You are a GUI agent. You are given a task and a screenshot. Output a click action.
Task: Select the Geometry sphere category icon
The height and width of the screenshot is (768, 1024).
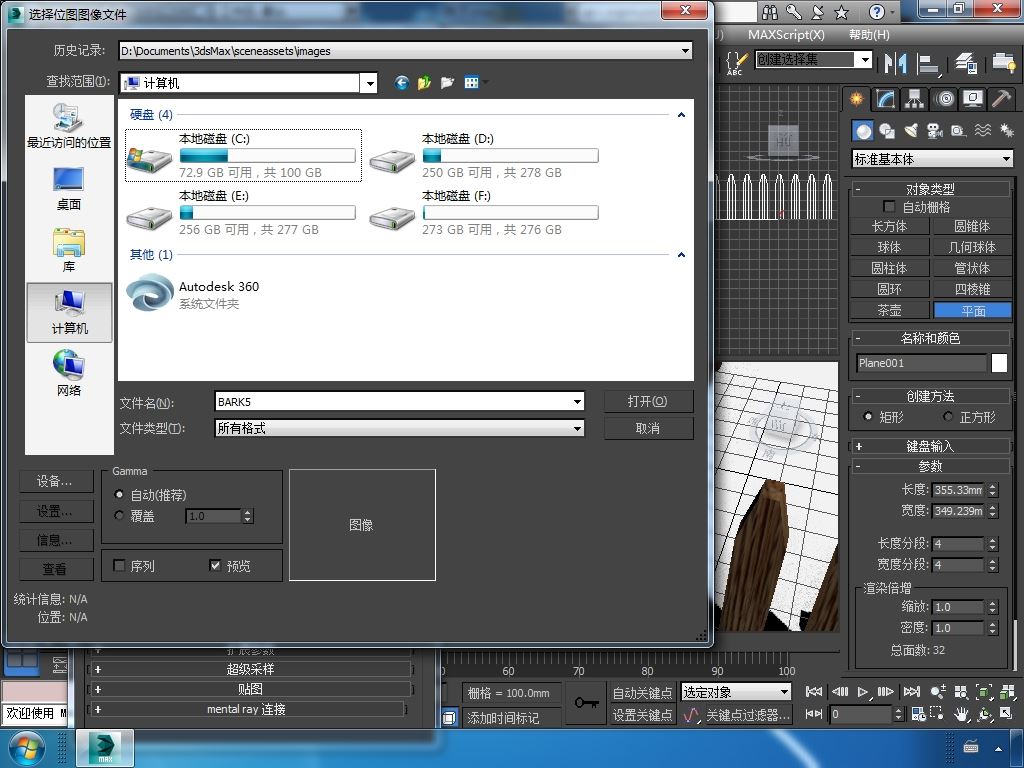click(x=863, y=131)
